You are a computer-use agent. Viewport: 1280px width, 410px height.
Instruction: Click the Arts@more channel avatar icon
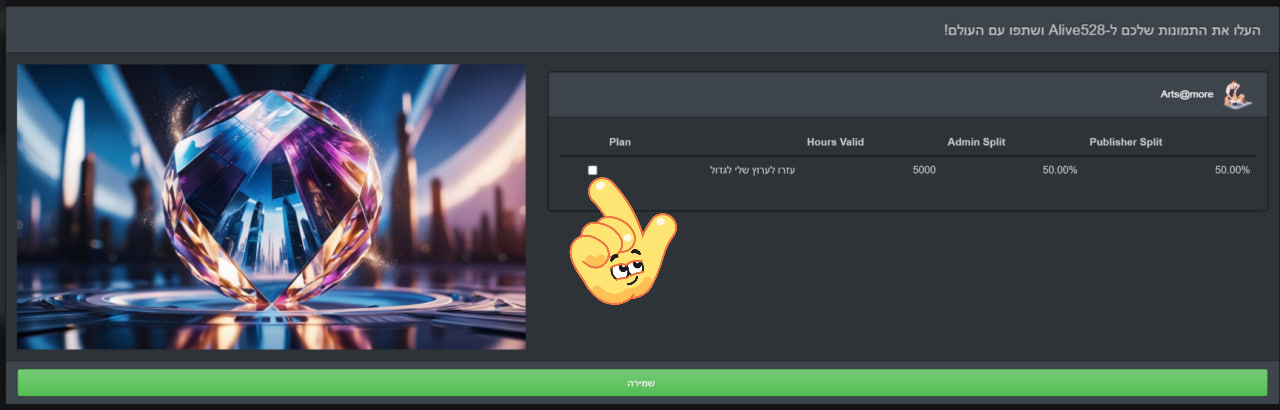(1237, 95)
